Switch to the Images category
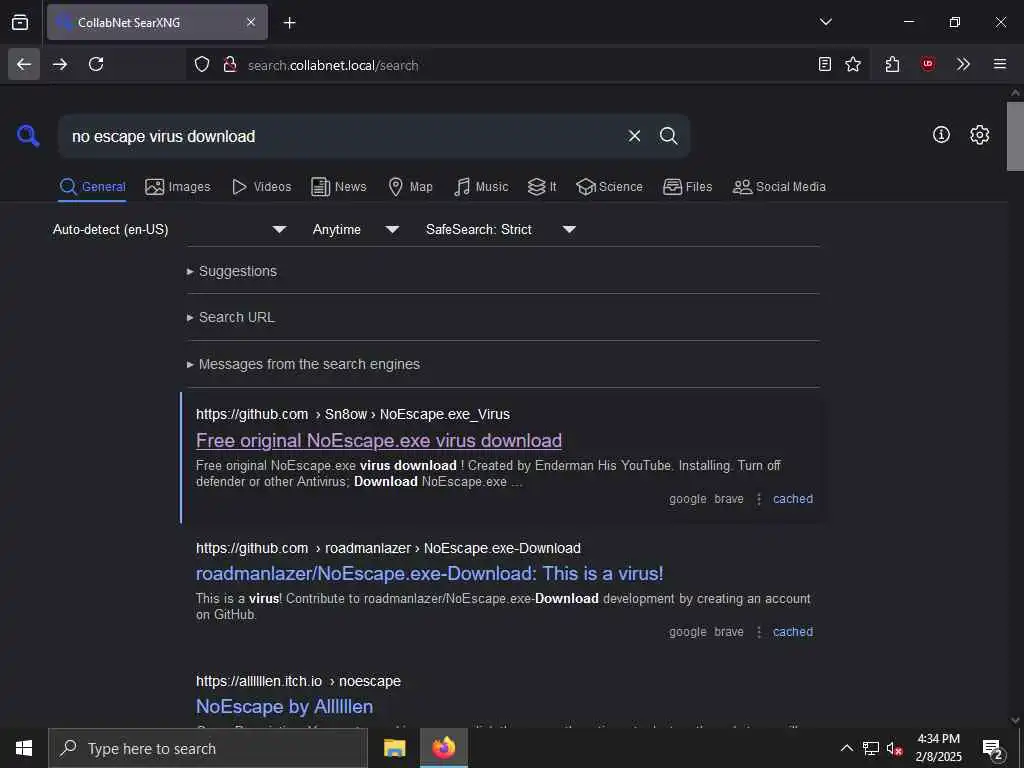Screen dimensions: 1024x768 click(x=178, y=187)
